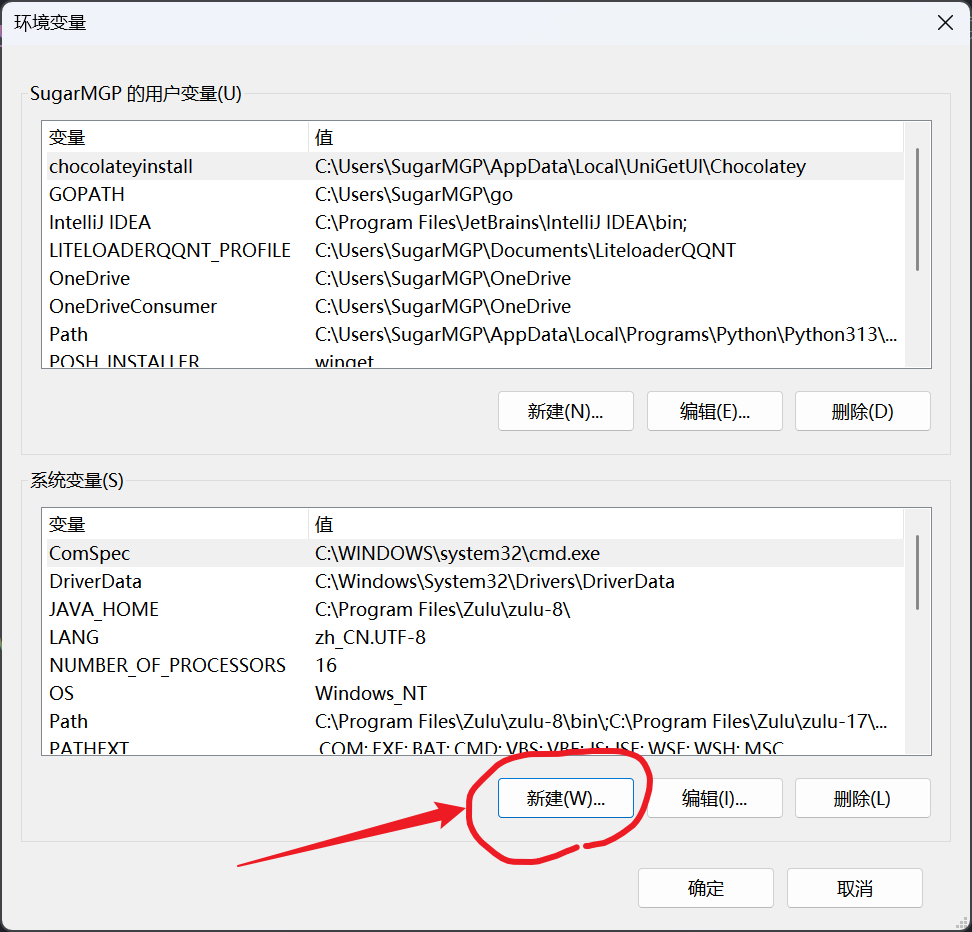Image resolution: width=972 pixels, height=932 pixels.
Task: Select the system Path variable with Zulu
Action: point(69,721)
